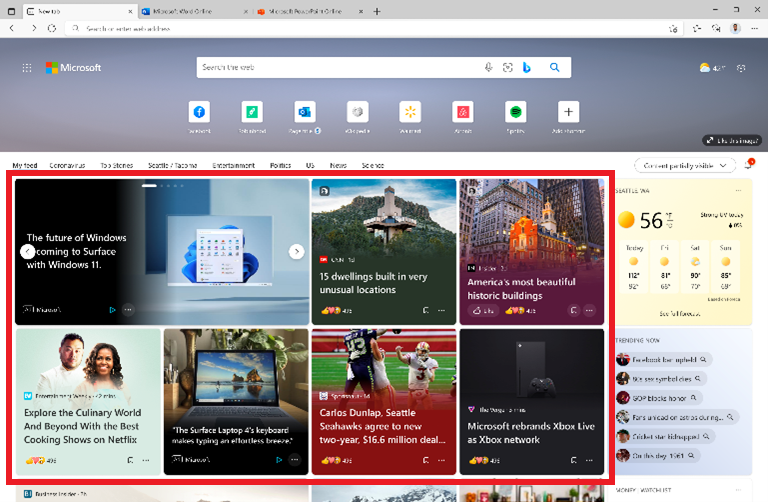Refresh the page with the reload icon
The image size is (768, 502).
52,28
